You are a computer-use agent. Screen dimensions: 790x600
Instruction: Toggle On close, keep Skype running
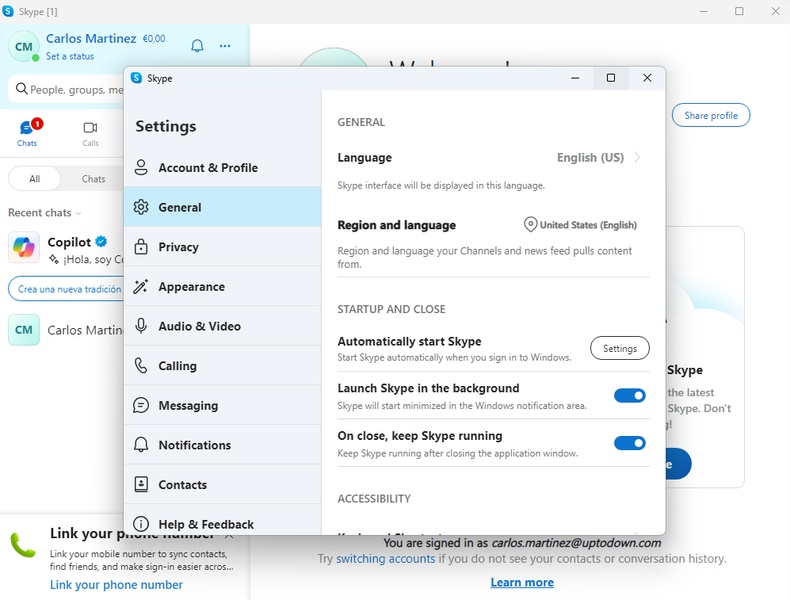click(x=629, y=443)
